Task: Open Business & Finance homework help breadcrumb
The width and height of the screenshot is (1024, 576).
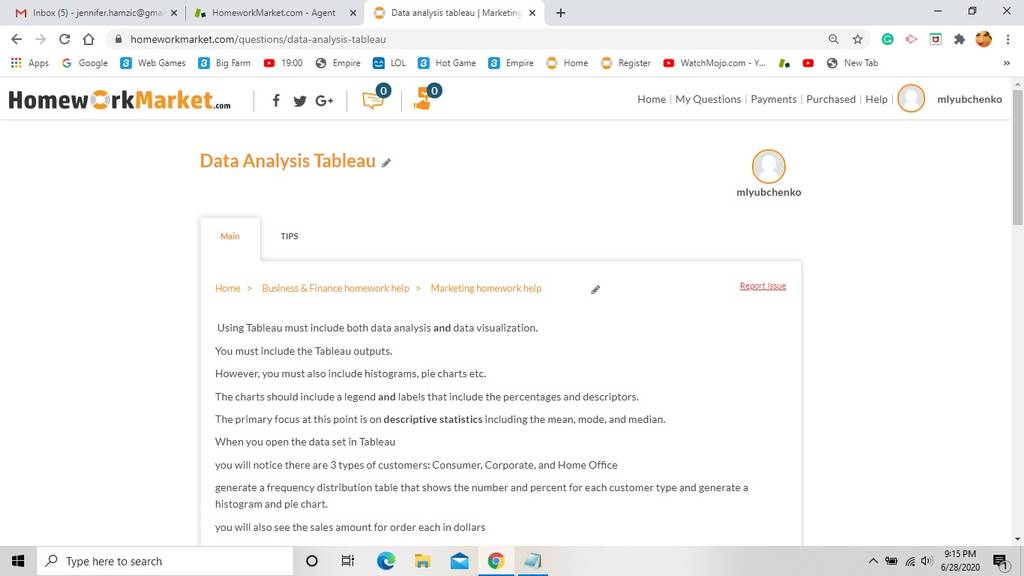Action: [336, 288]
